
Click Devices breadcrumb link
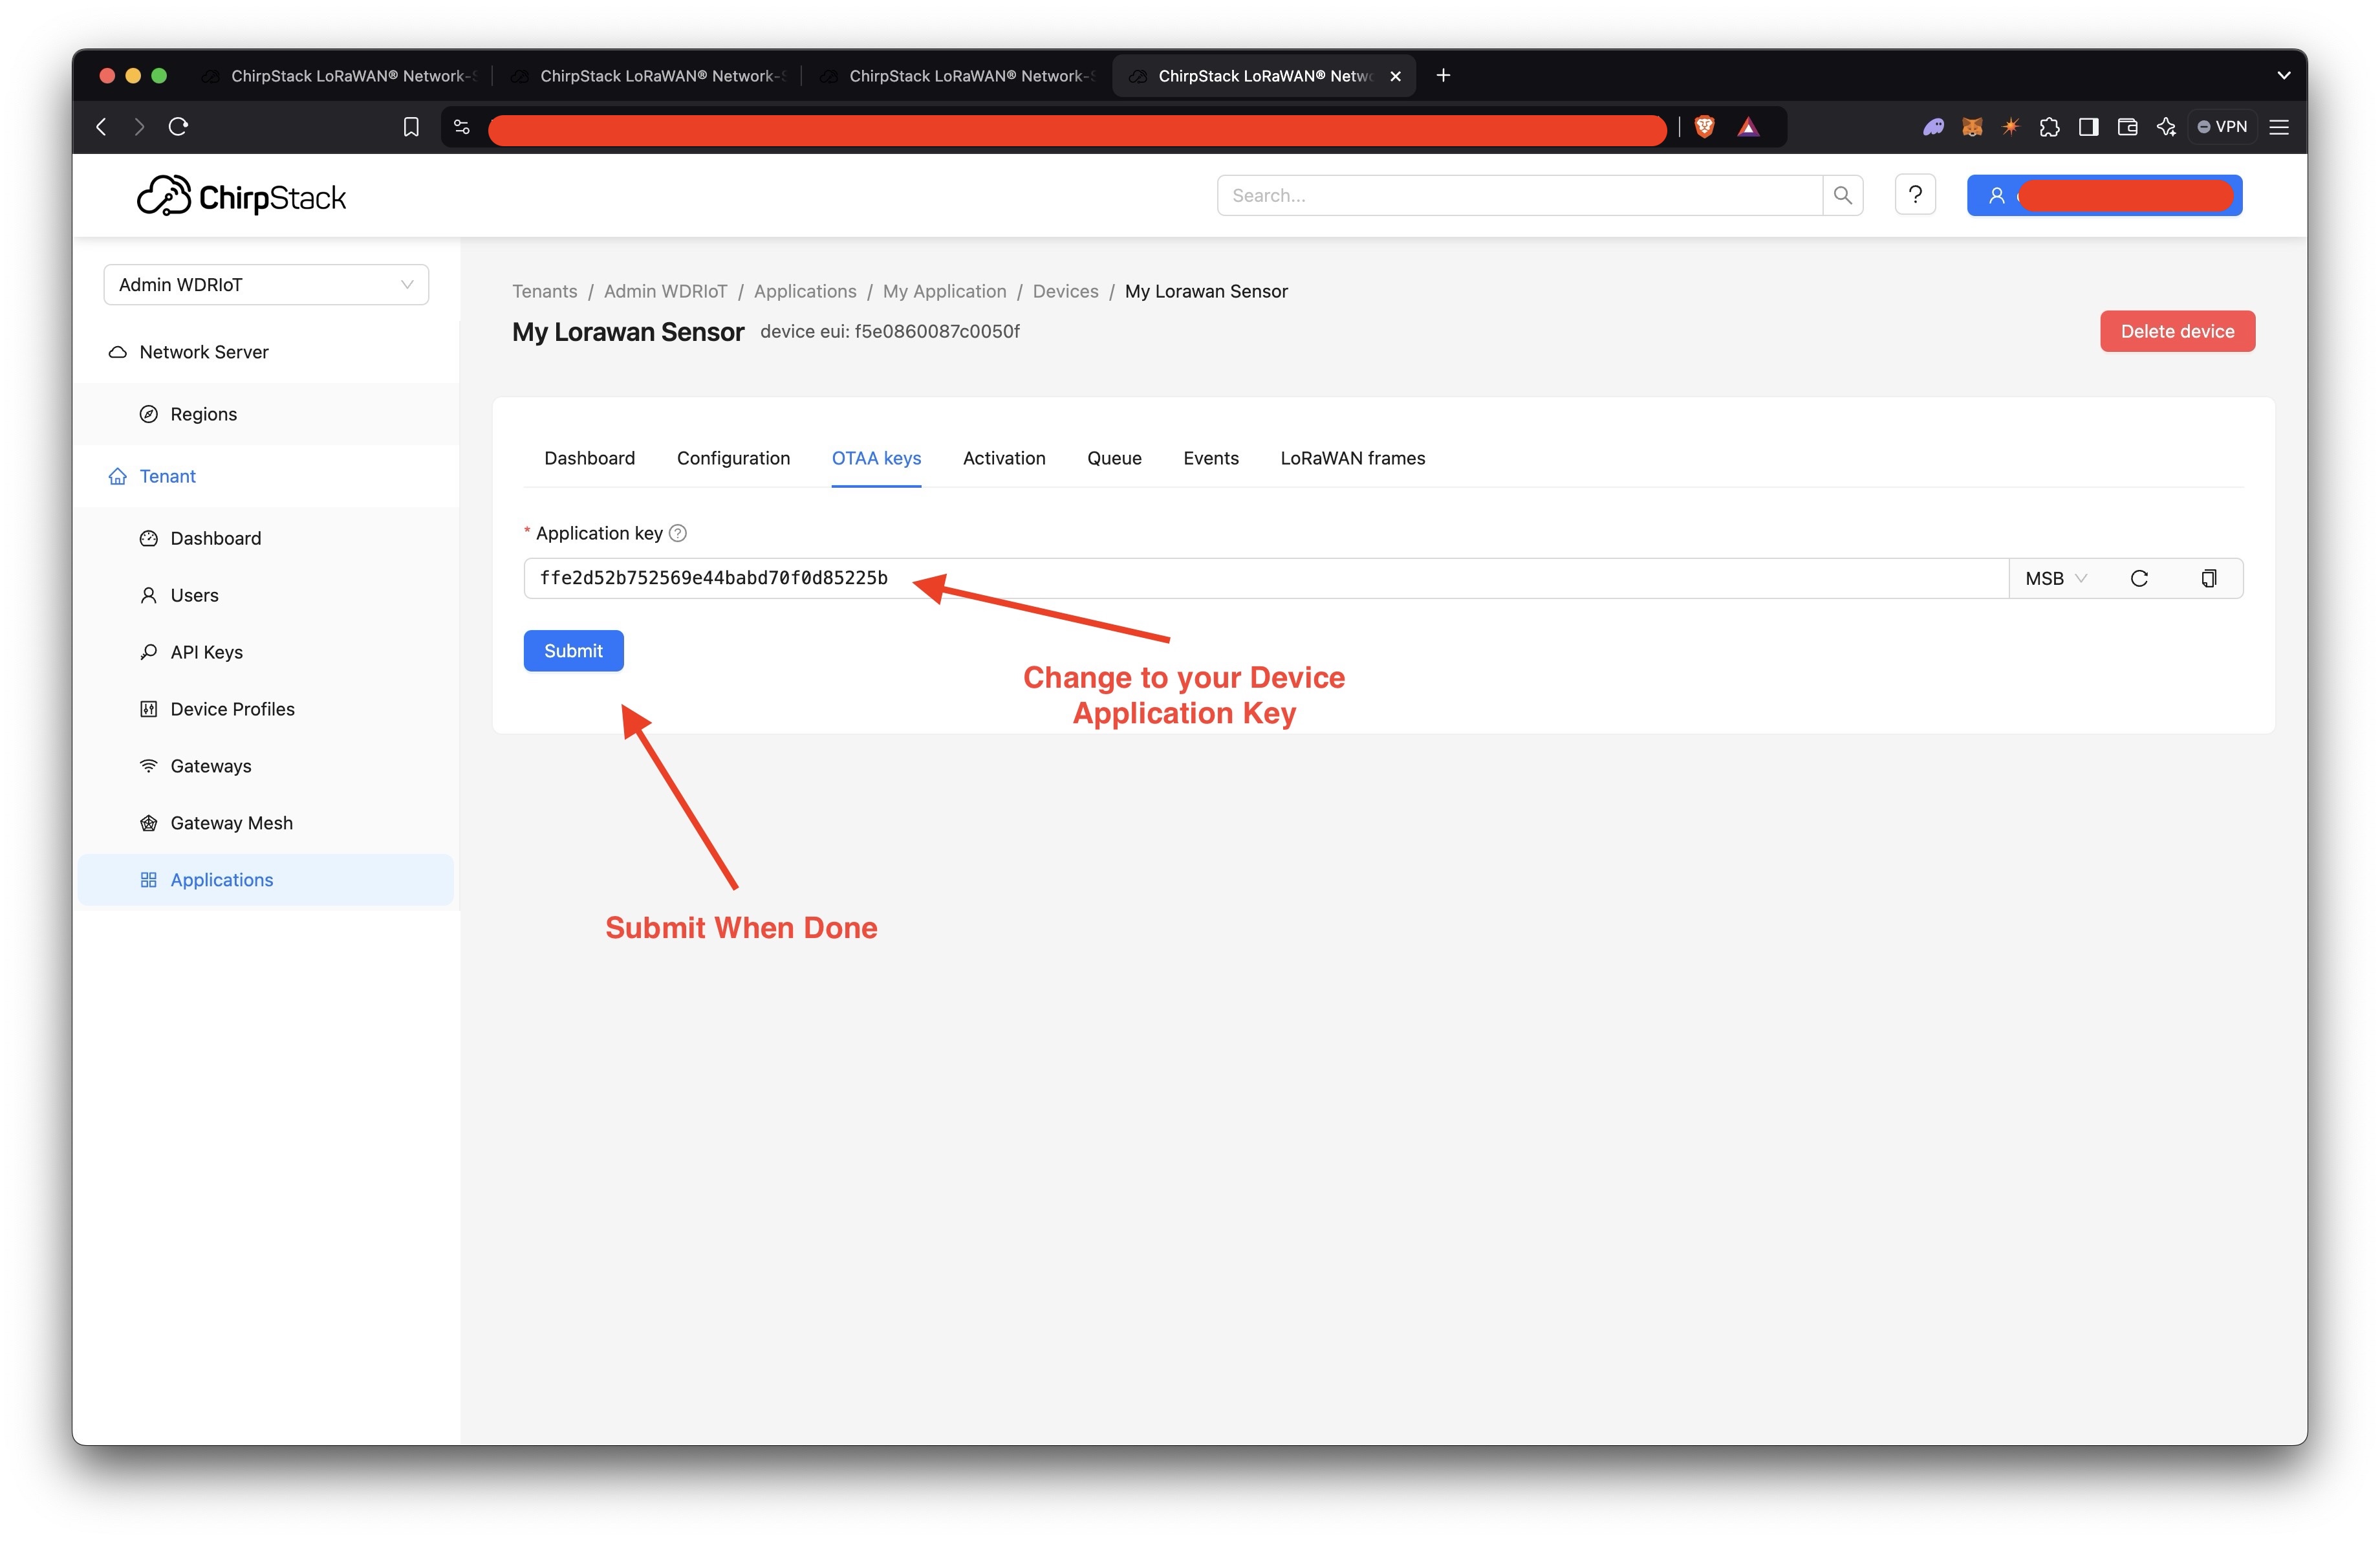[x=1065, y=291]
